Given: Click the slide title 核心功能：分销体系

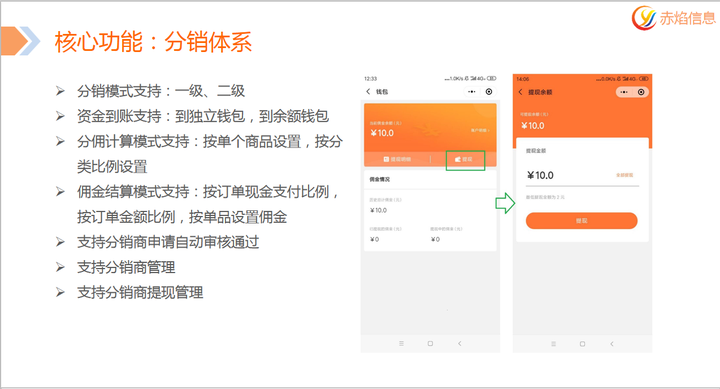Looking at the screenshot, I should coord(153,42).
